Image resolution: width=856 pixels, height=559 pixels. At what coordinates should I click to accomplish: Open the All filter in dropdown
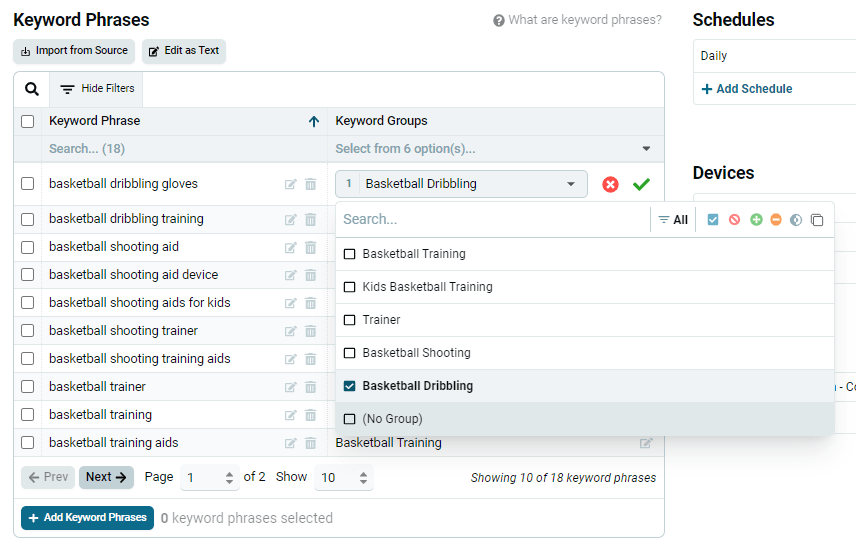coord(673,219)
